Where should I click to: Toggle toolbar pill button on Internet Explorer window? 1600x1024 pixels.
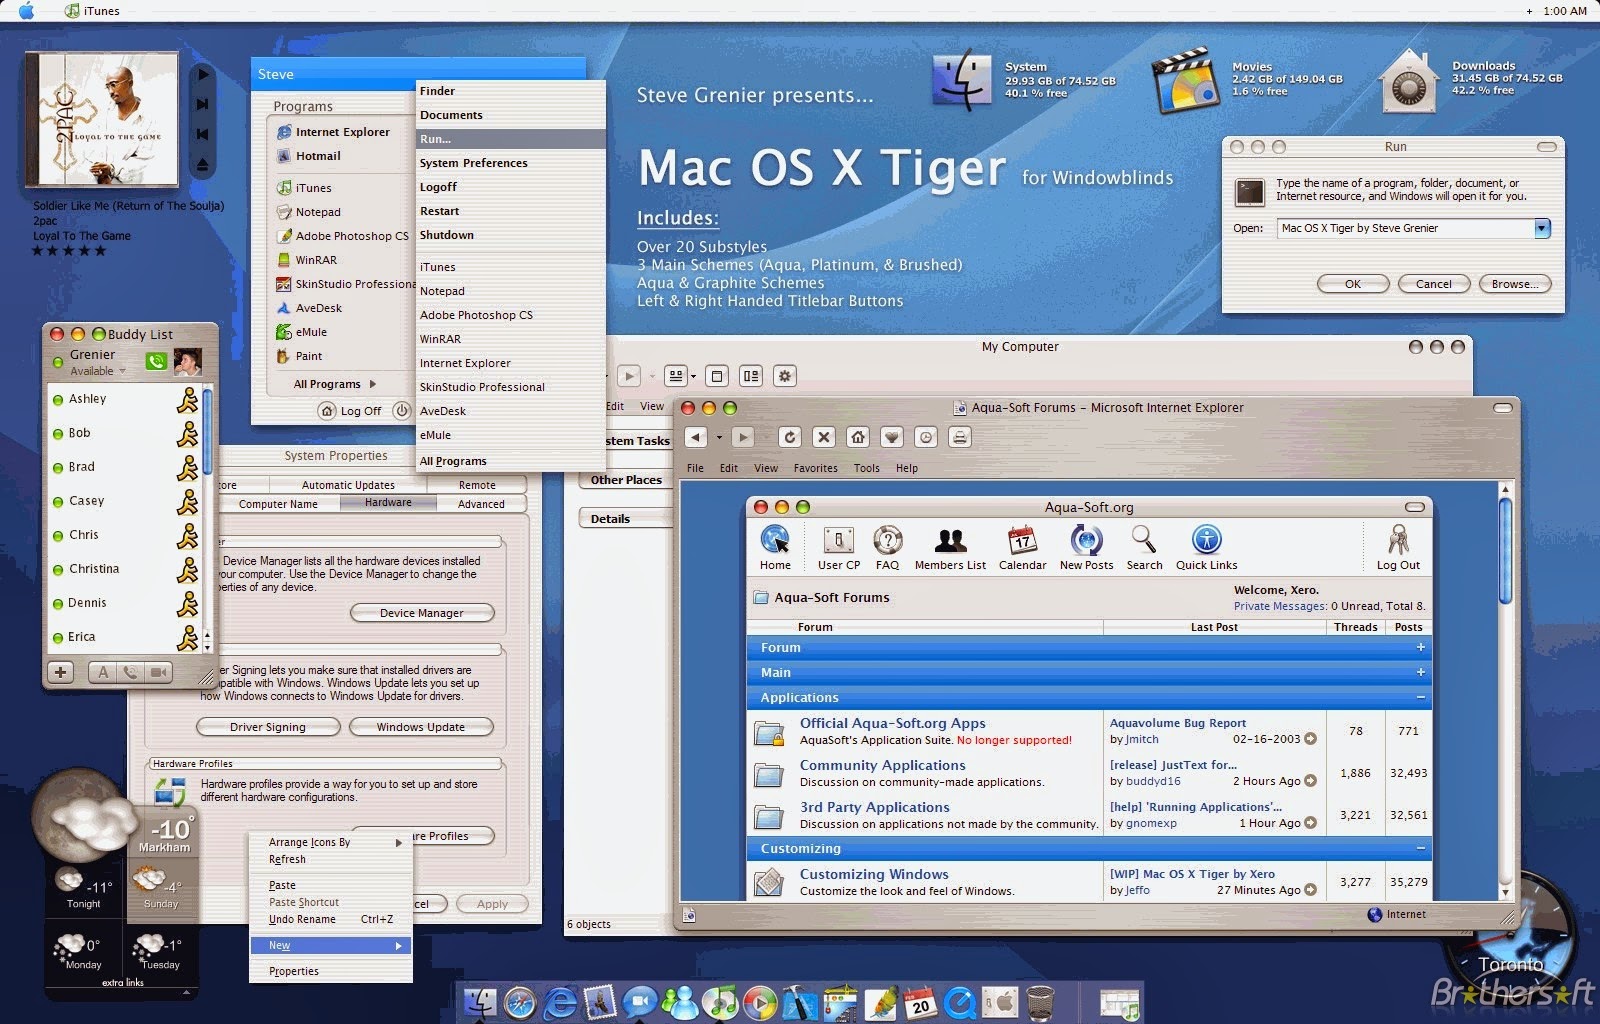[1502, 408]
